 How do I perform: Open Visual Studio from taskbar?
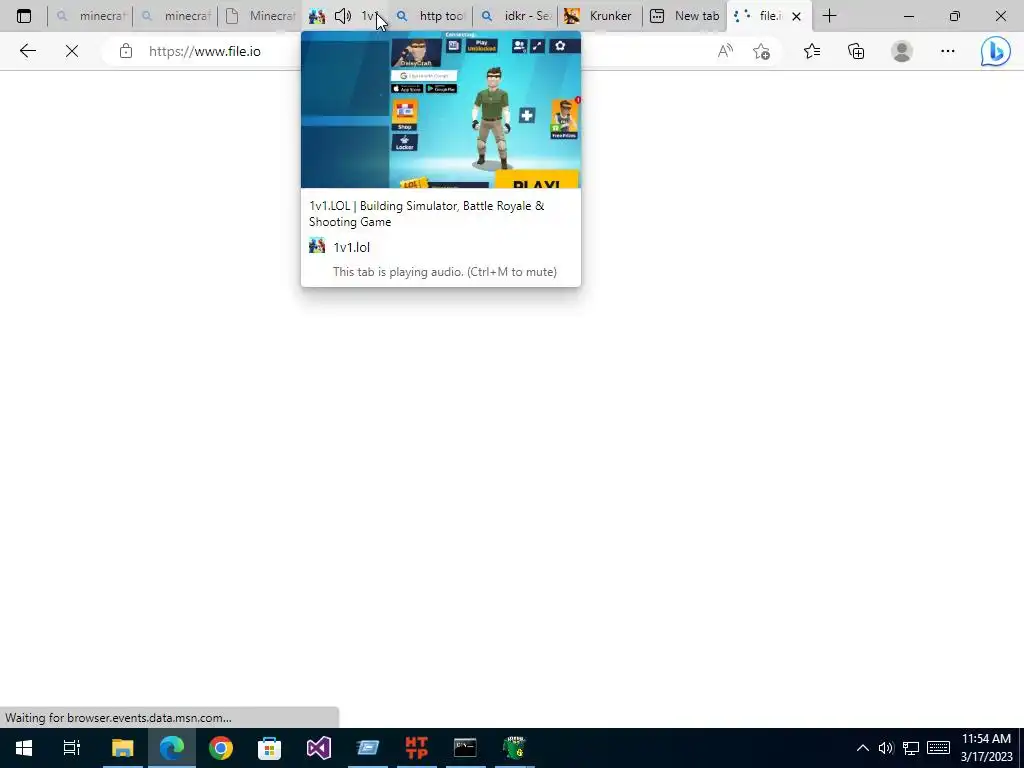coord(319,748)
